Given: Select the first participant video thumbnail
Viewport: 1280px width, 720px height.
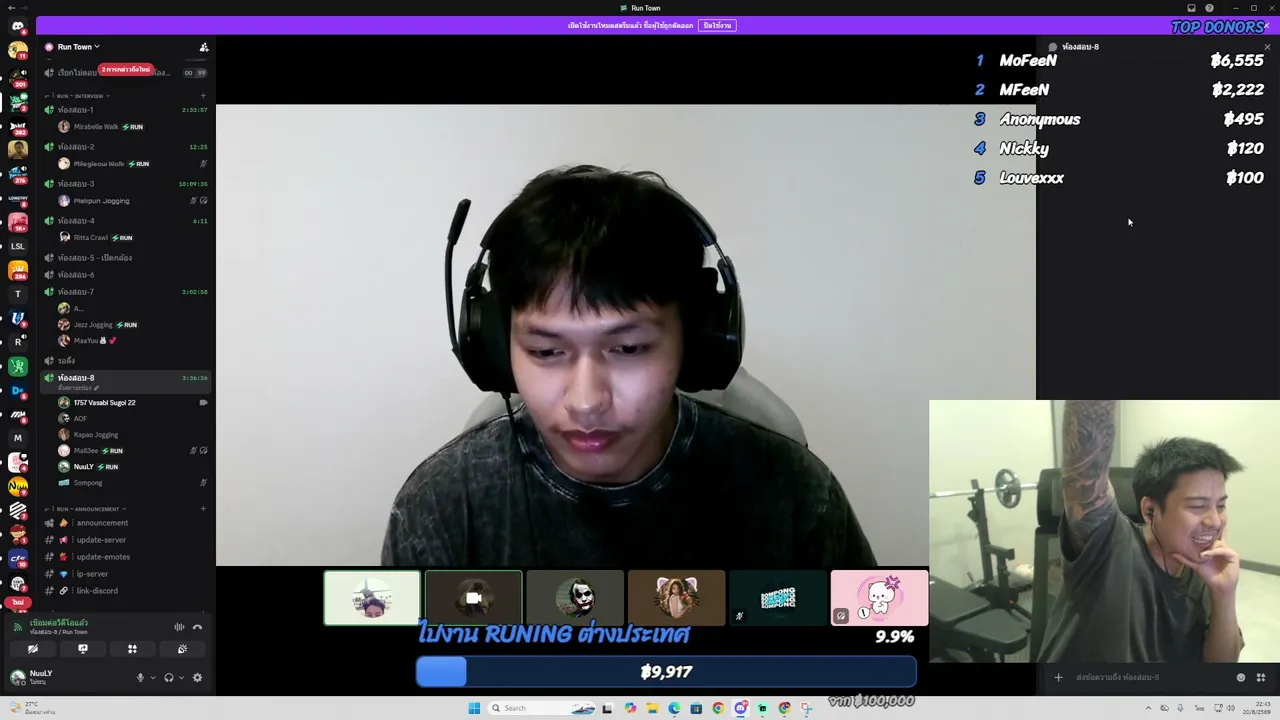Looking at the screenshot, I should (372, 598).
